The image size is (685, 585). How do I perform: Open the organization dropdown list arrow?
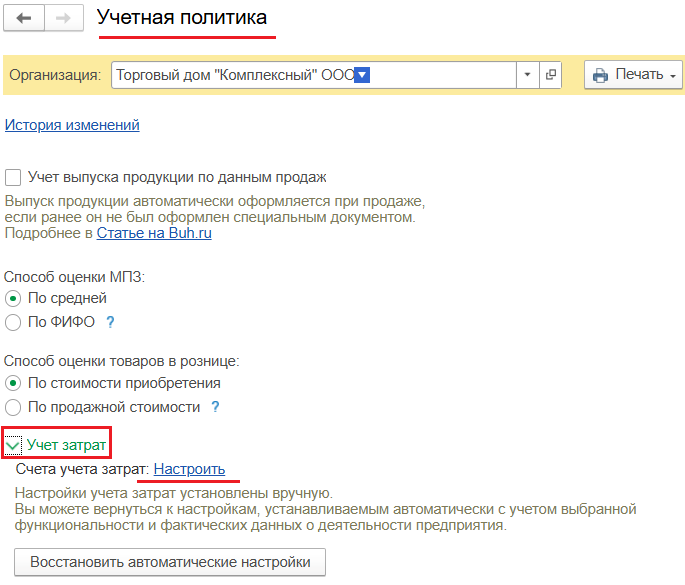pyautogui.click(x=527, y=75)
